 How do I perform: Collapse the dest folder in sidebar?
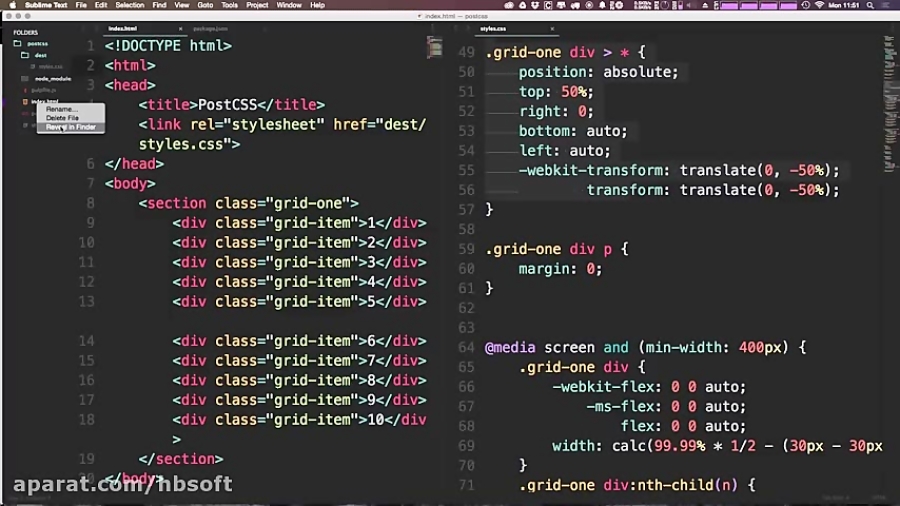coord(40,55)
